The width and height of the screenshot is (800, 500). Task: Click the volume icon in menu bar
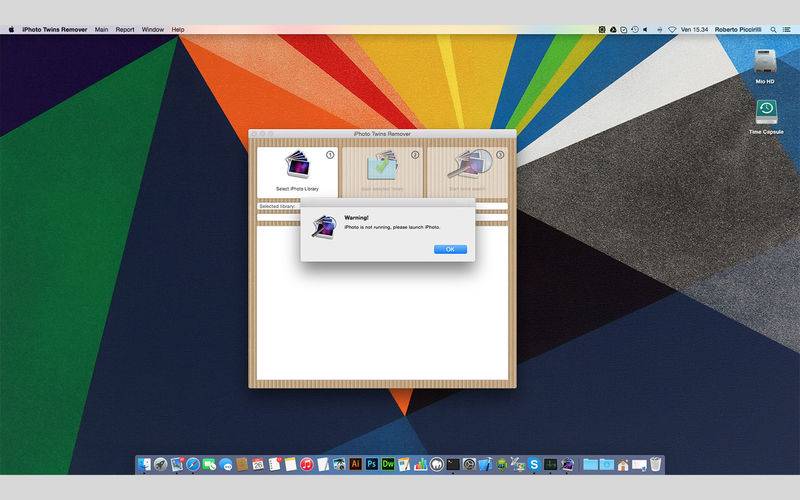pos(645,30)
